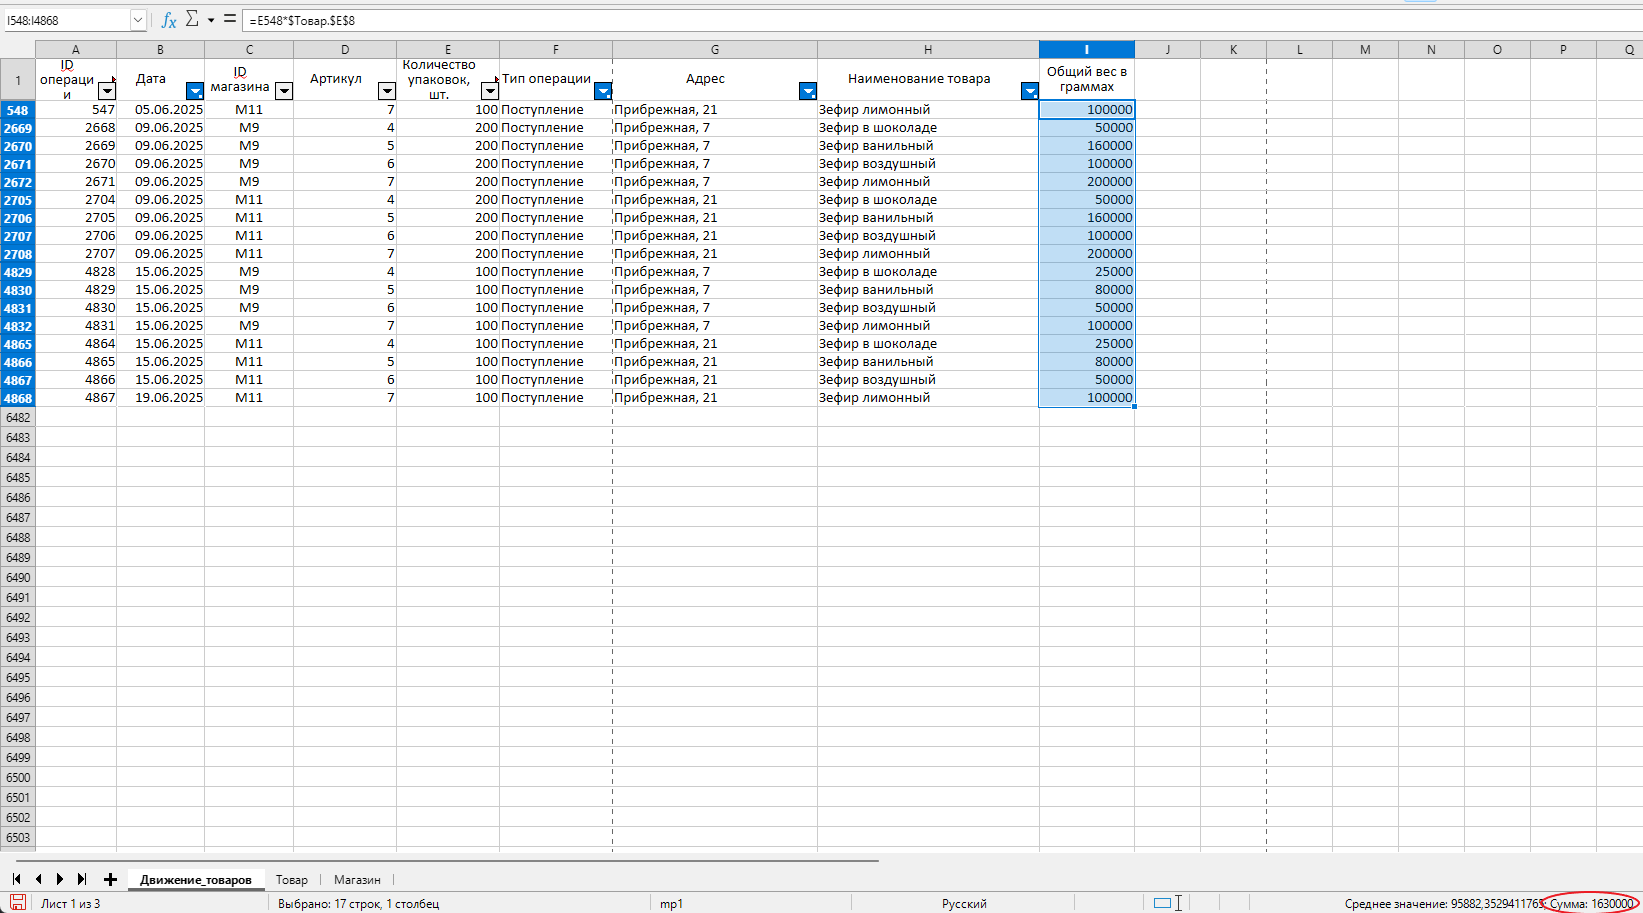The height and width of the screenshot is (913, 1643).
Task: Open filter for ID магазина column
Action: point(284,91)
